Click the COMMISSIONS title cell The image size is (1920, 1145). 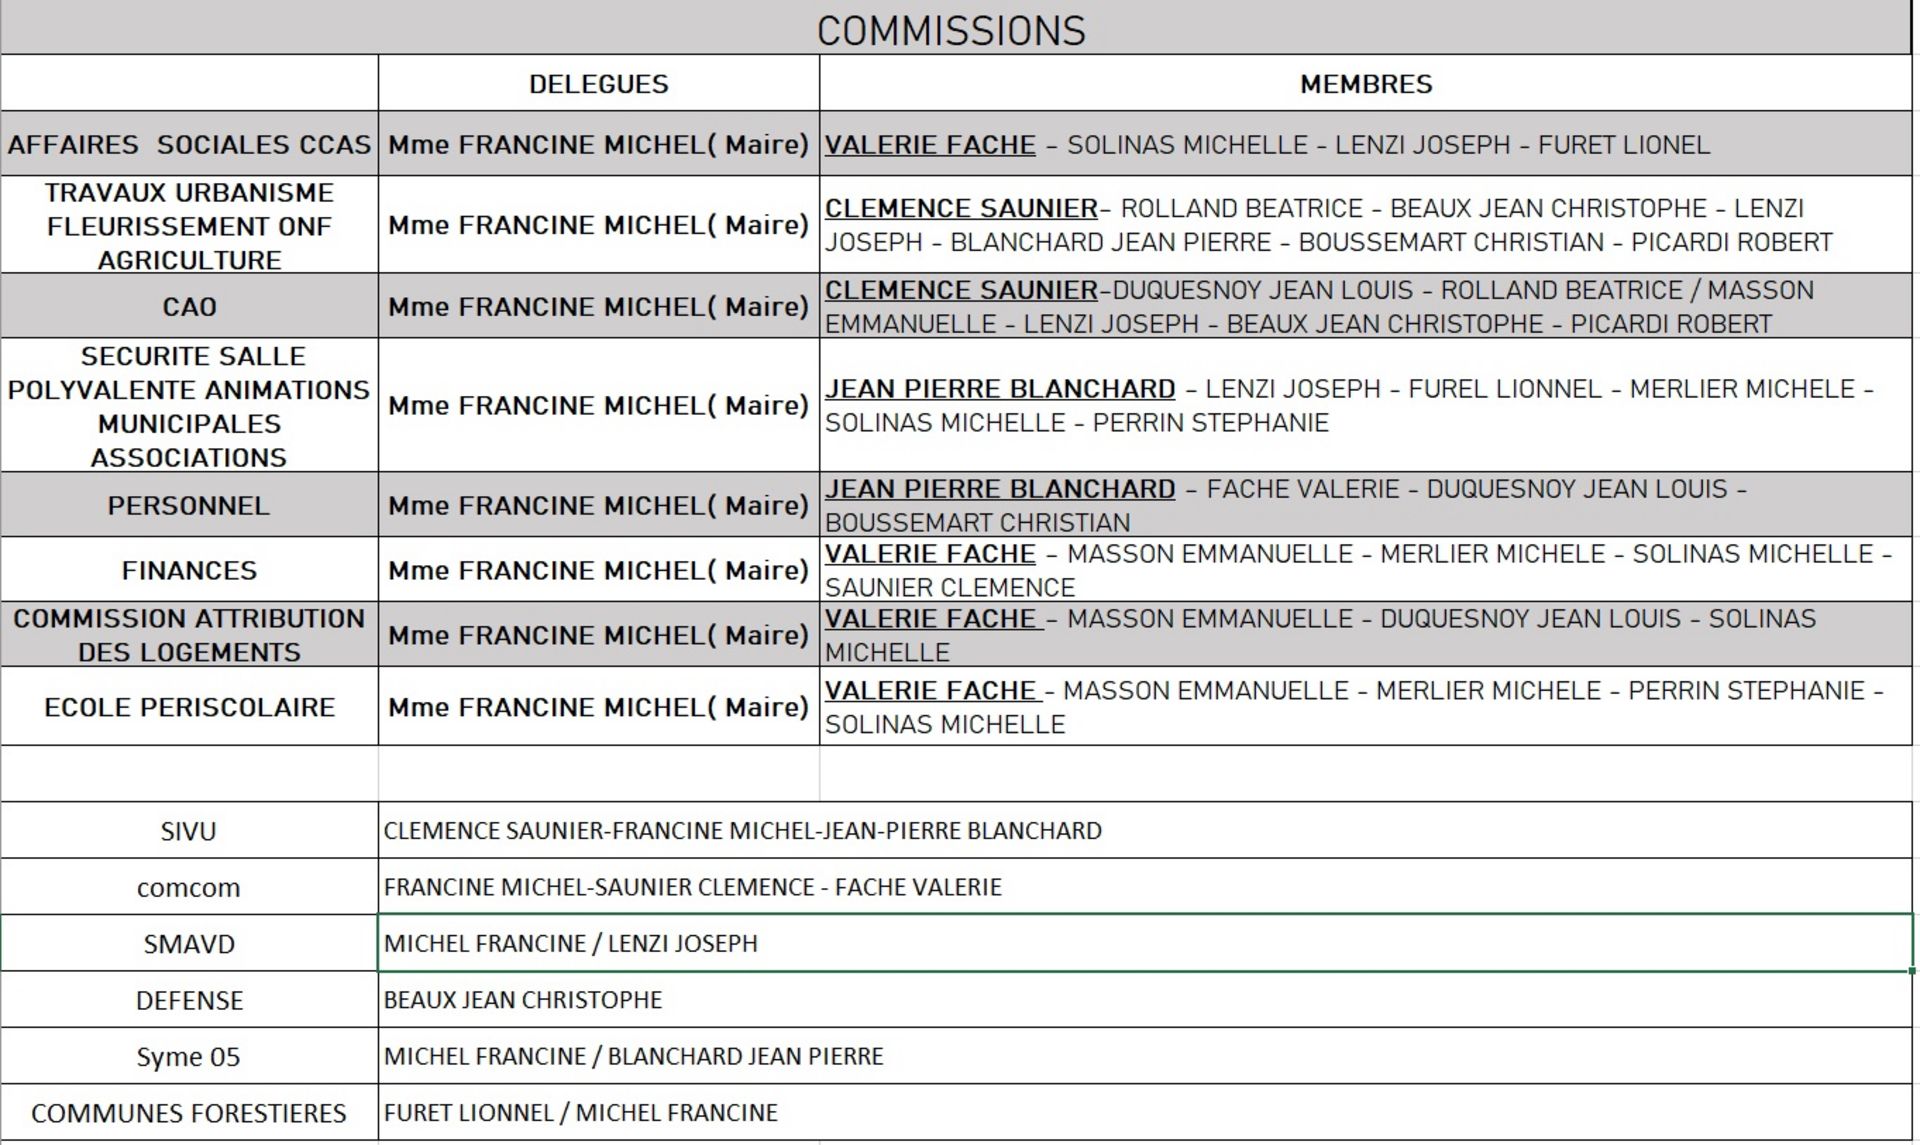click(955, 28)
